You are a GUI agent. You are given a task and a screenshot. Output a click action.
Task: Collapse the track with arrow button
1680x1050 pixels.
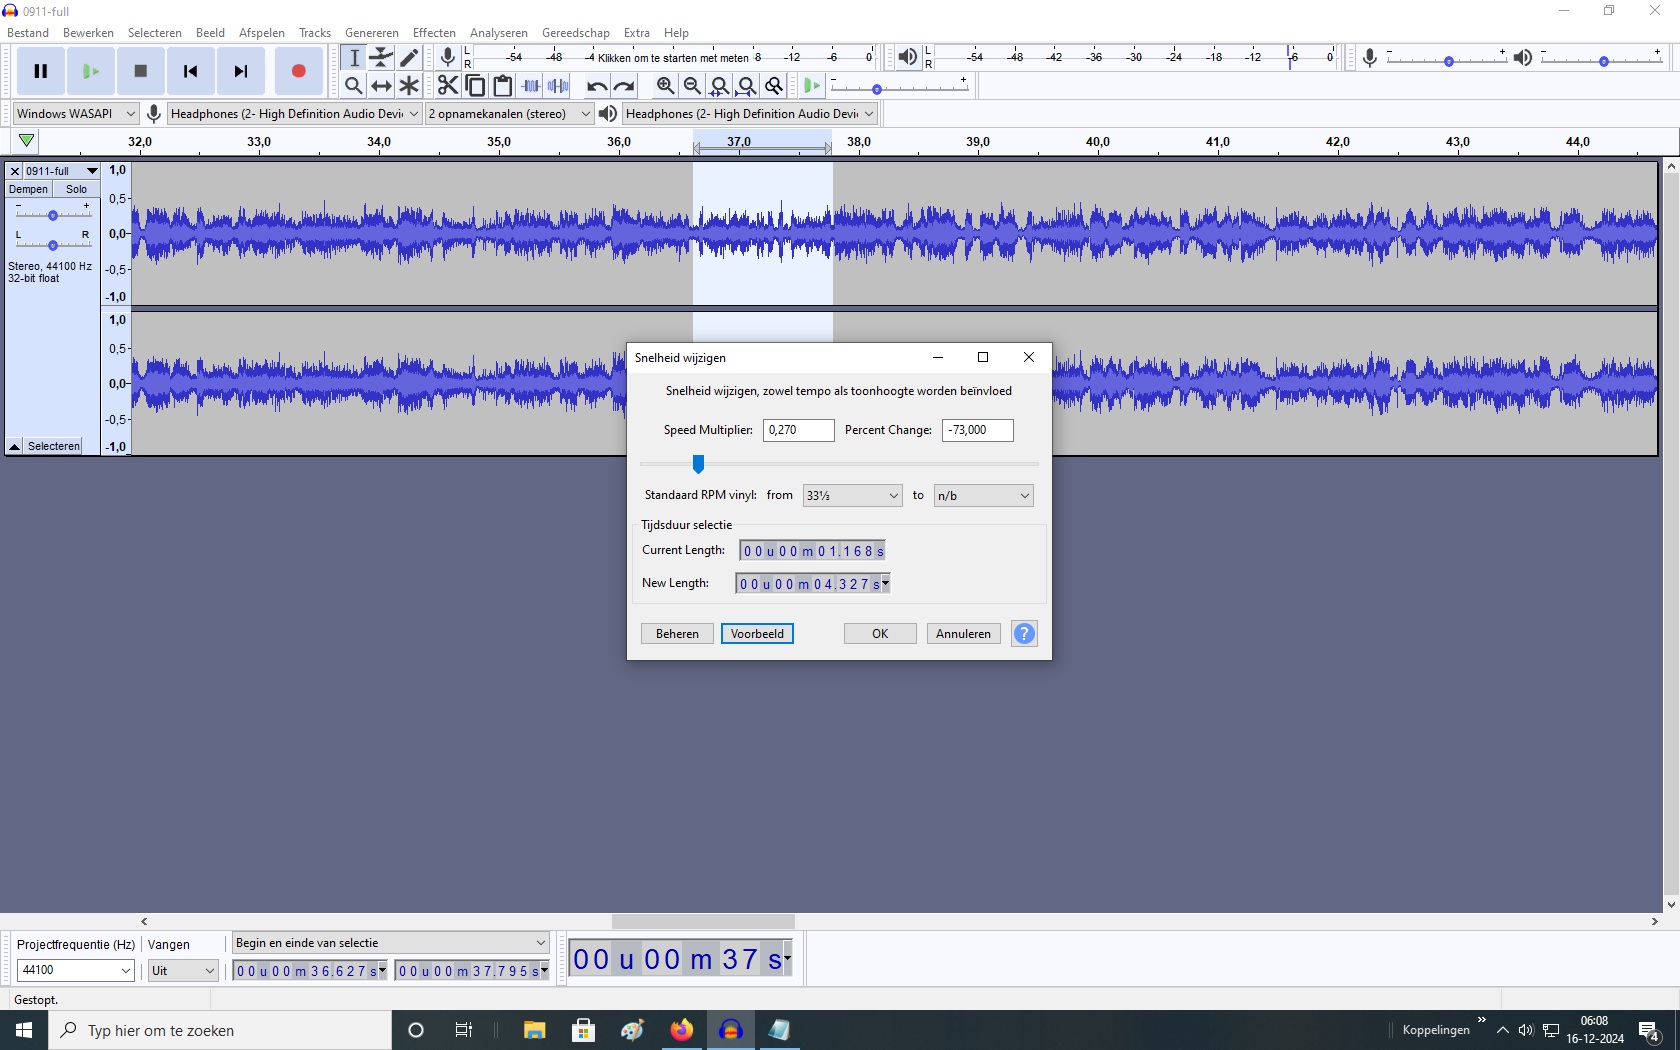(15, 446)
